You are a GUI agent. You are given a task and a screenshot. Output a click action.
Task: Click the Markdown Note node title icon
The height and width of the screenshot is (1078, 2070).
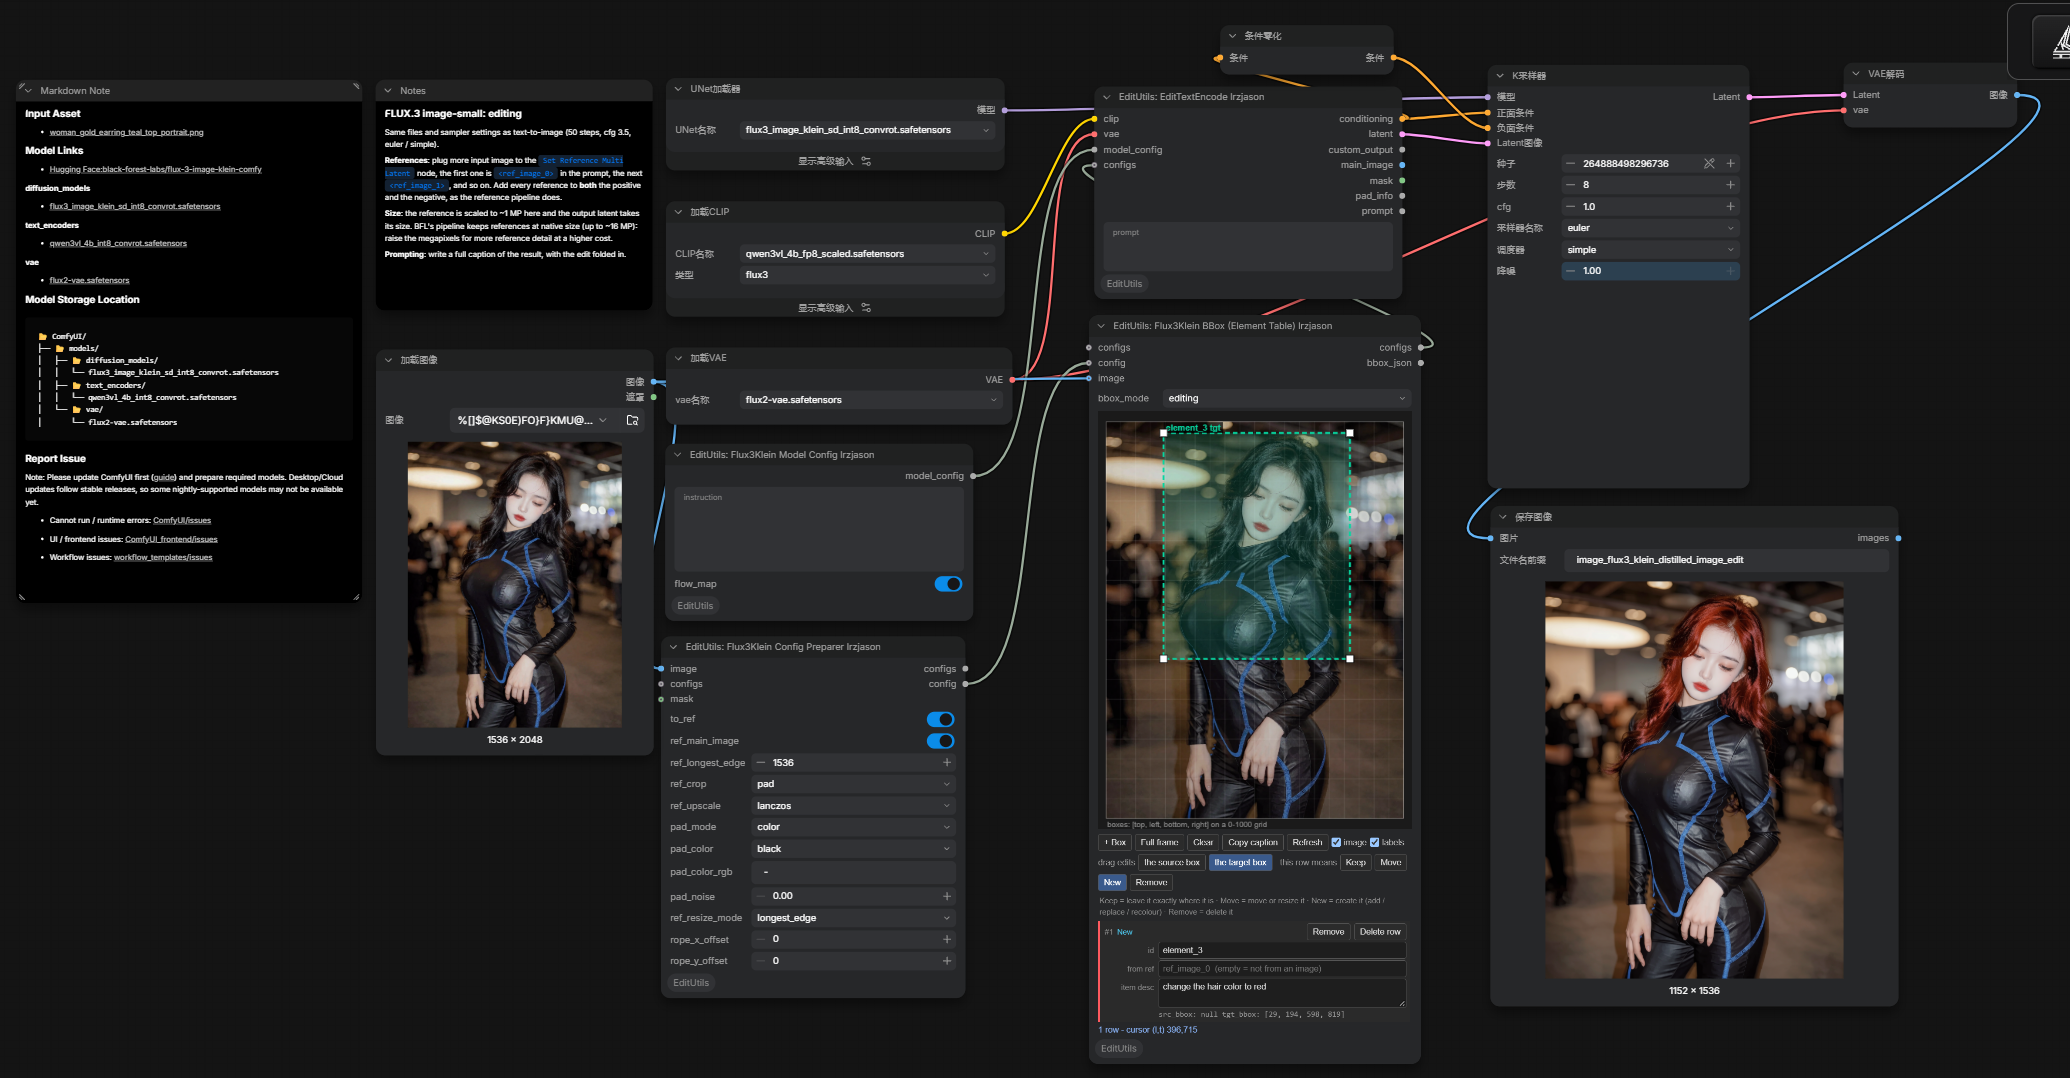coord(27,90)
